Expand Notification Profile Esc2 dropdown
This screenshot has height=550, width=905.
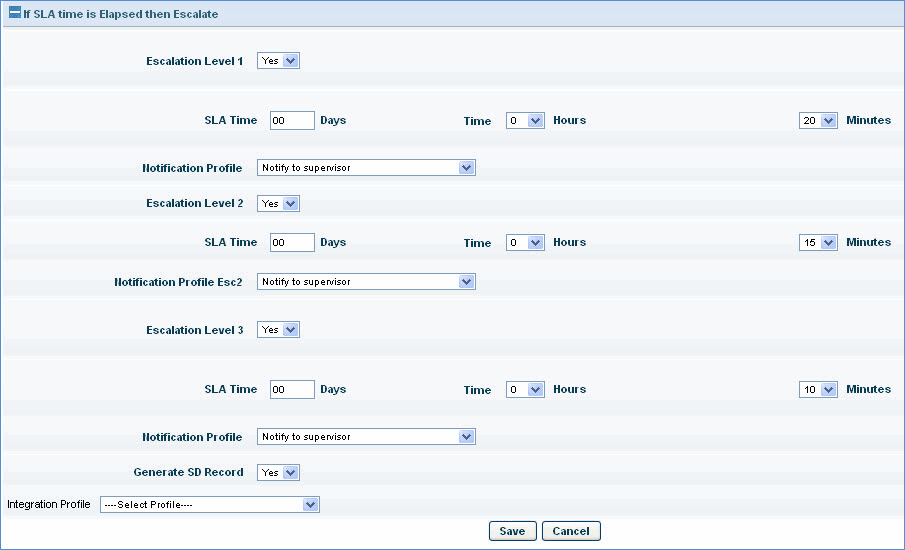(x=366, y=282)
